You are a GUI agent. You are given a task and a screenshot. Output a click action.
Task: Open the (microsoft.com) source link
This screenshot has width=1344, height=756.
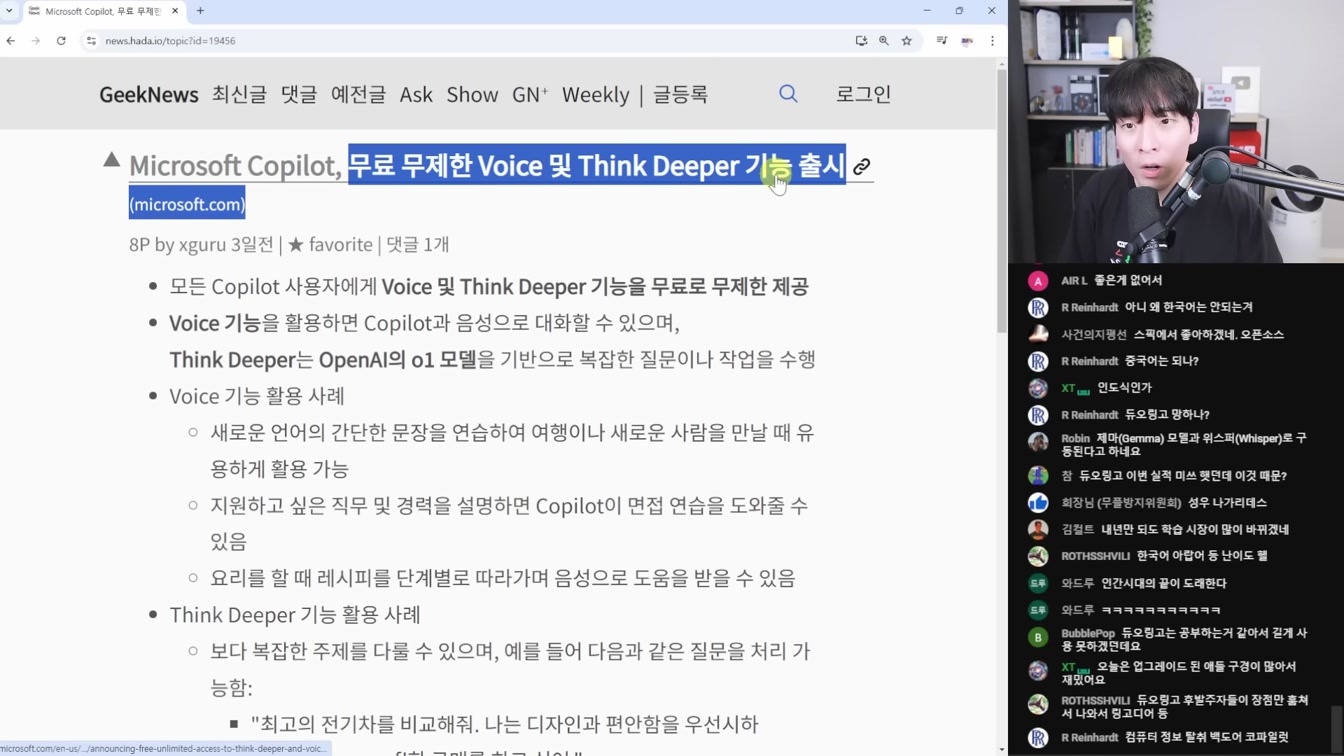coord(187,204)
